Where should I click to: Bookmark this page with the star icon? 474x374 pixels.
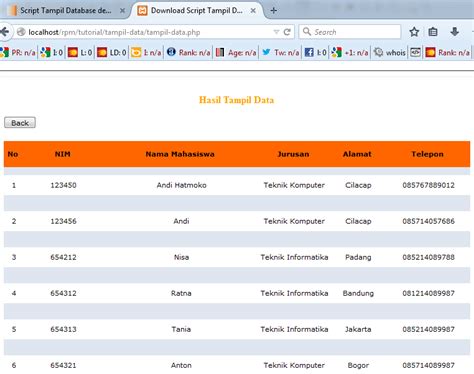[x=414, y=32]
